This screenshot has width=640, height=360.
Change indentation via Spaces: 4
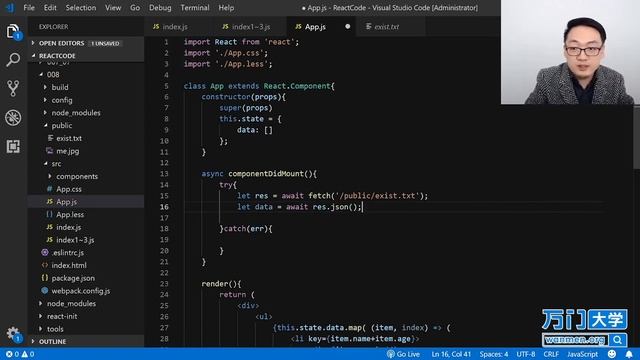point(493,354)
